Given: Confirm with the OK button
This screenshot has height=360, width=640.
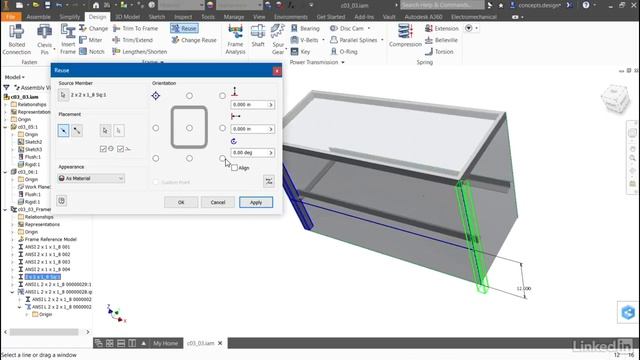Looking at the screenshot, I should coord(181,202).
